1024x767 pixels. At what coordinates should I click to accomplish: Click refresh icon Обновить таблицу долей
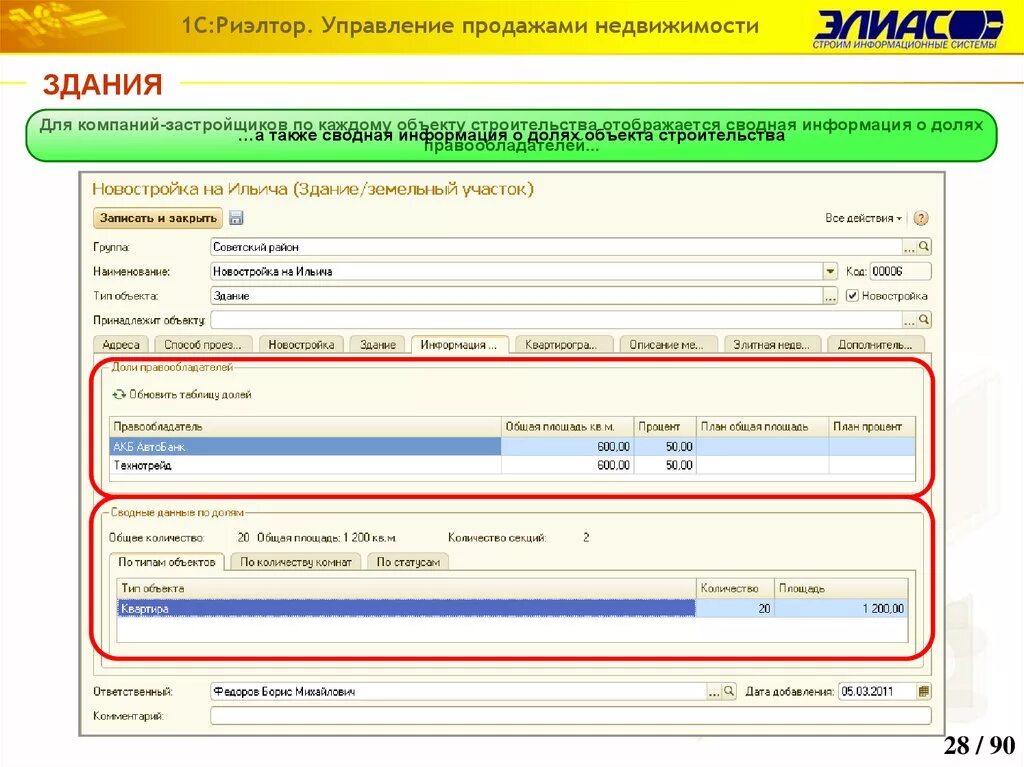click(x=119, y=395)
